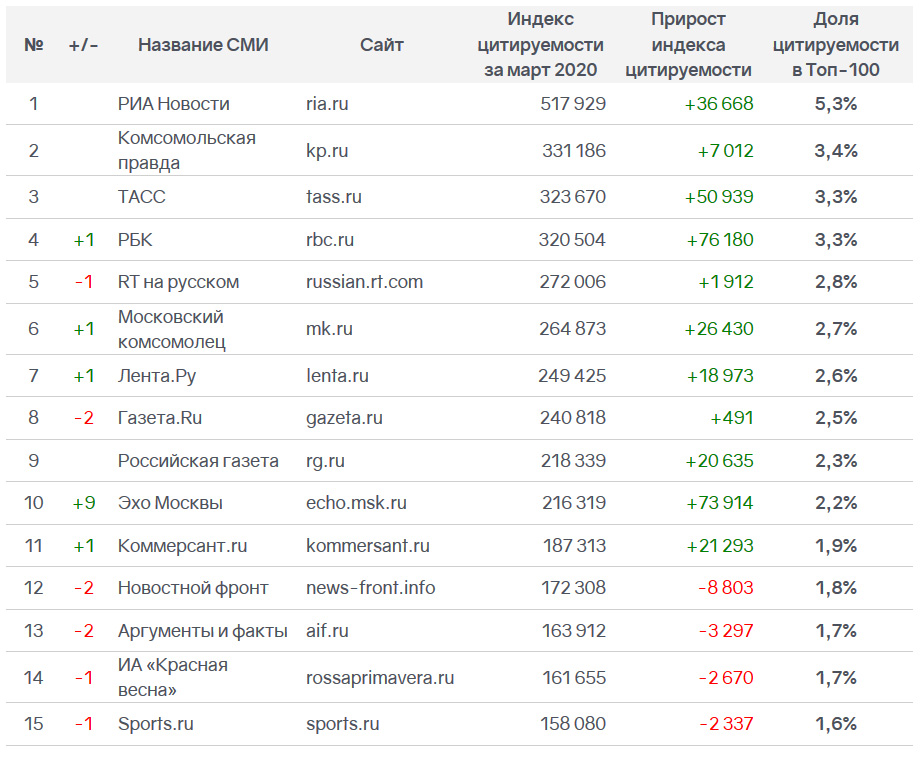Select 'Комсомольская правда' media name

pyautogui.click(x=187, y=150)
